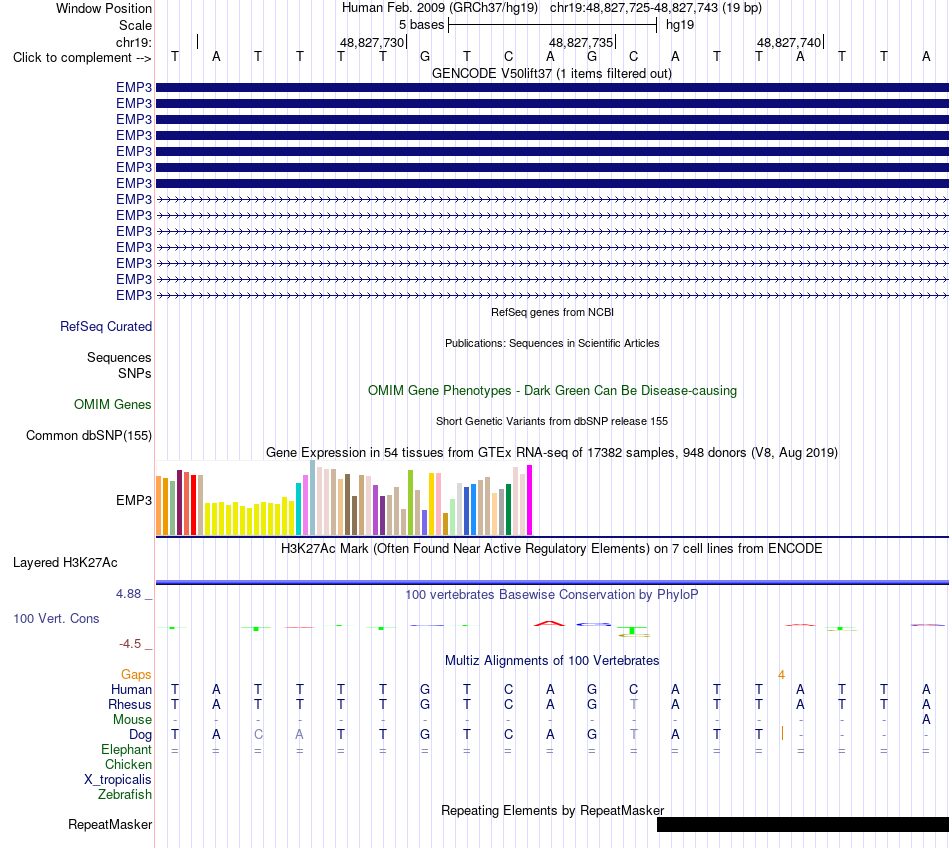Select the Human alignment row label
Viewport: 950px width, 848px height.
(131, 690)
